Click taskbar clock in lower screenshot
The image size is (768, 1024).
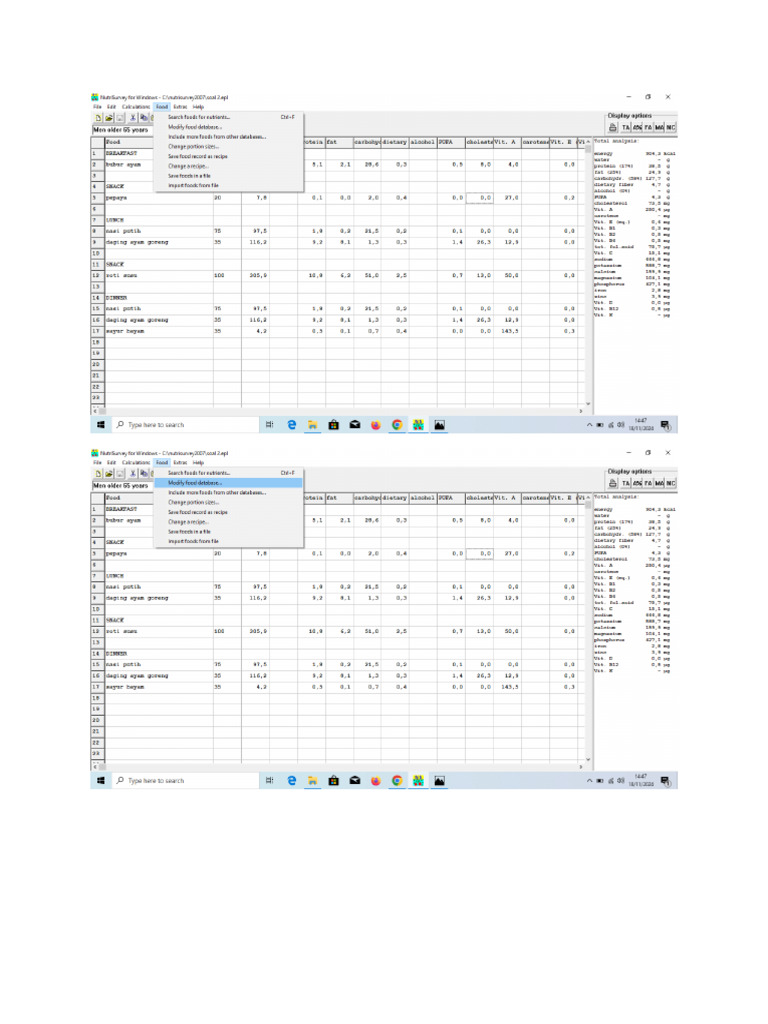(641, 781)
